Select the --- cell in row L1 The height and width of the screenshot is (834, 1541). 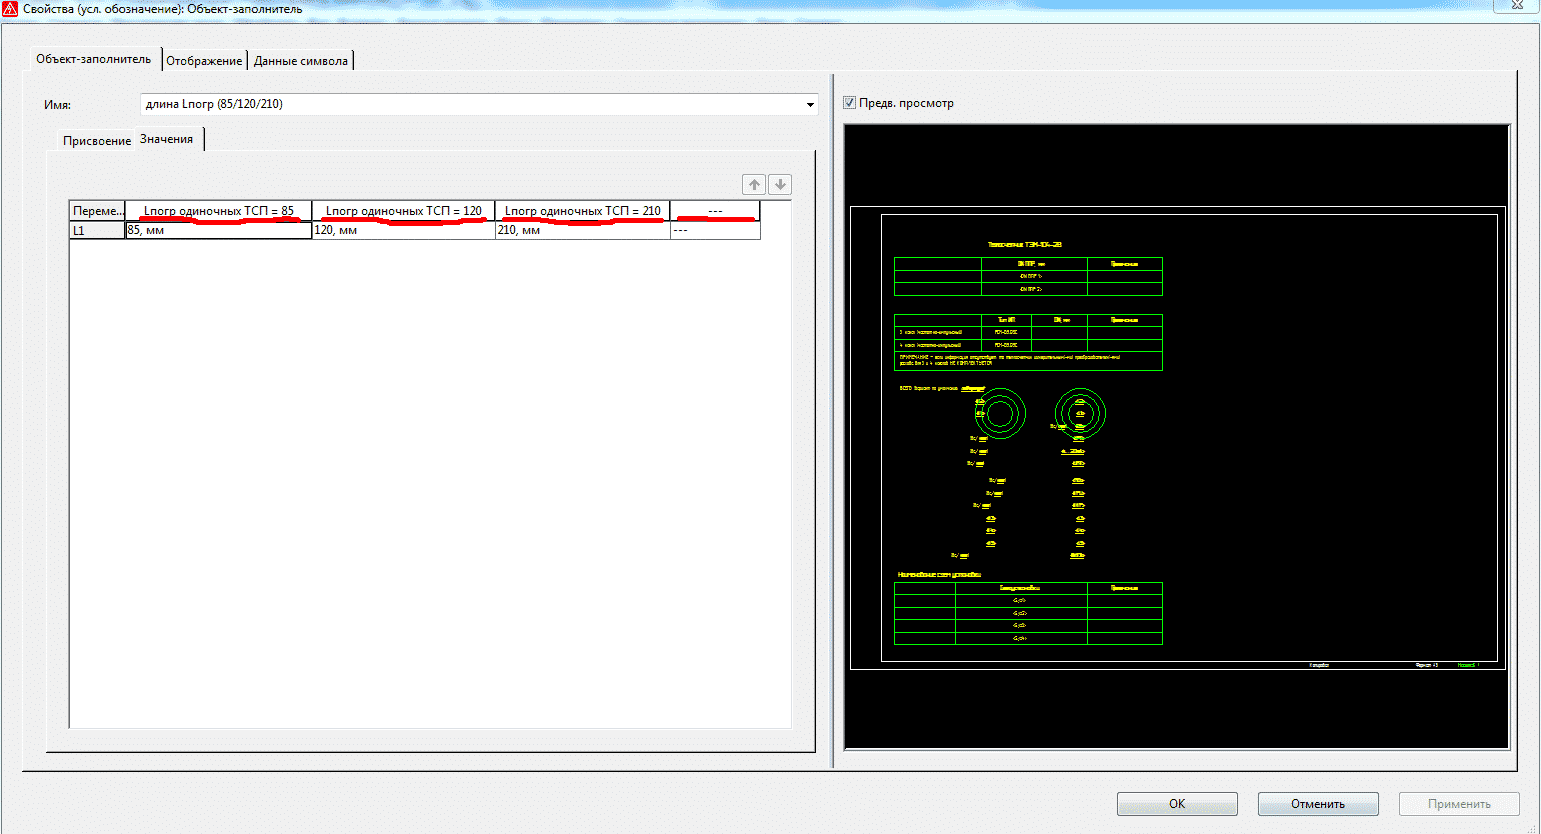tap(715, 230)
